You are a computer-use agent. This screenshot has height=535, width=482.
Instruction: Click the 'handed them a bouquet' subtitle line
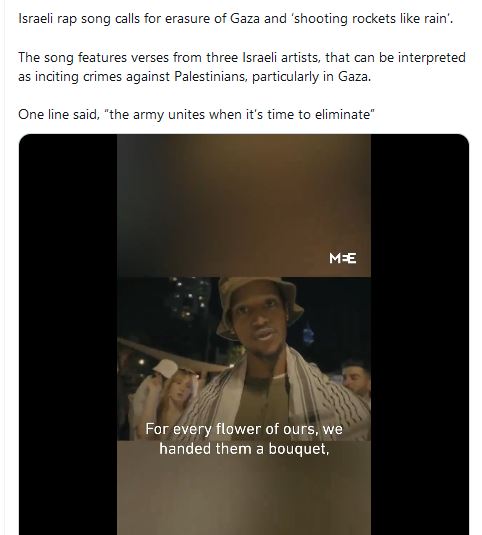(244, 449)
